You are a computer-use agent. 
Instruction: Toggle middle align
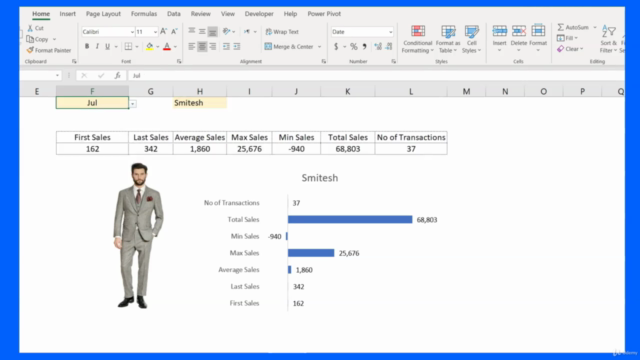(x=202, y=31)
